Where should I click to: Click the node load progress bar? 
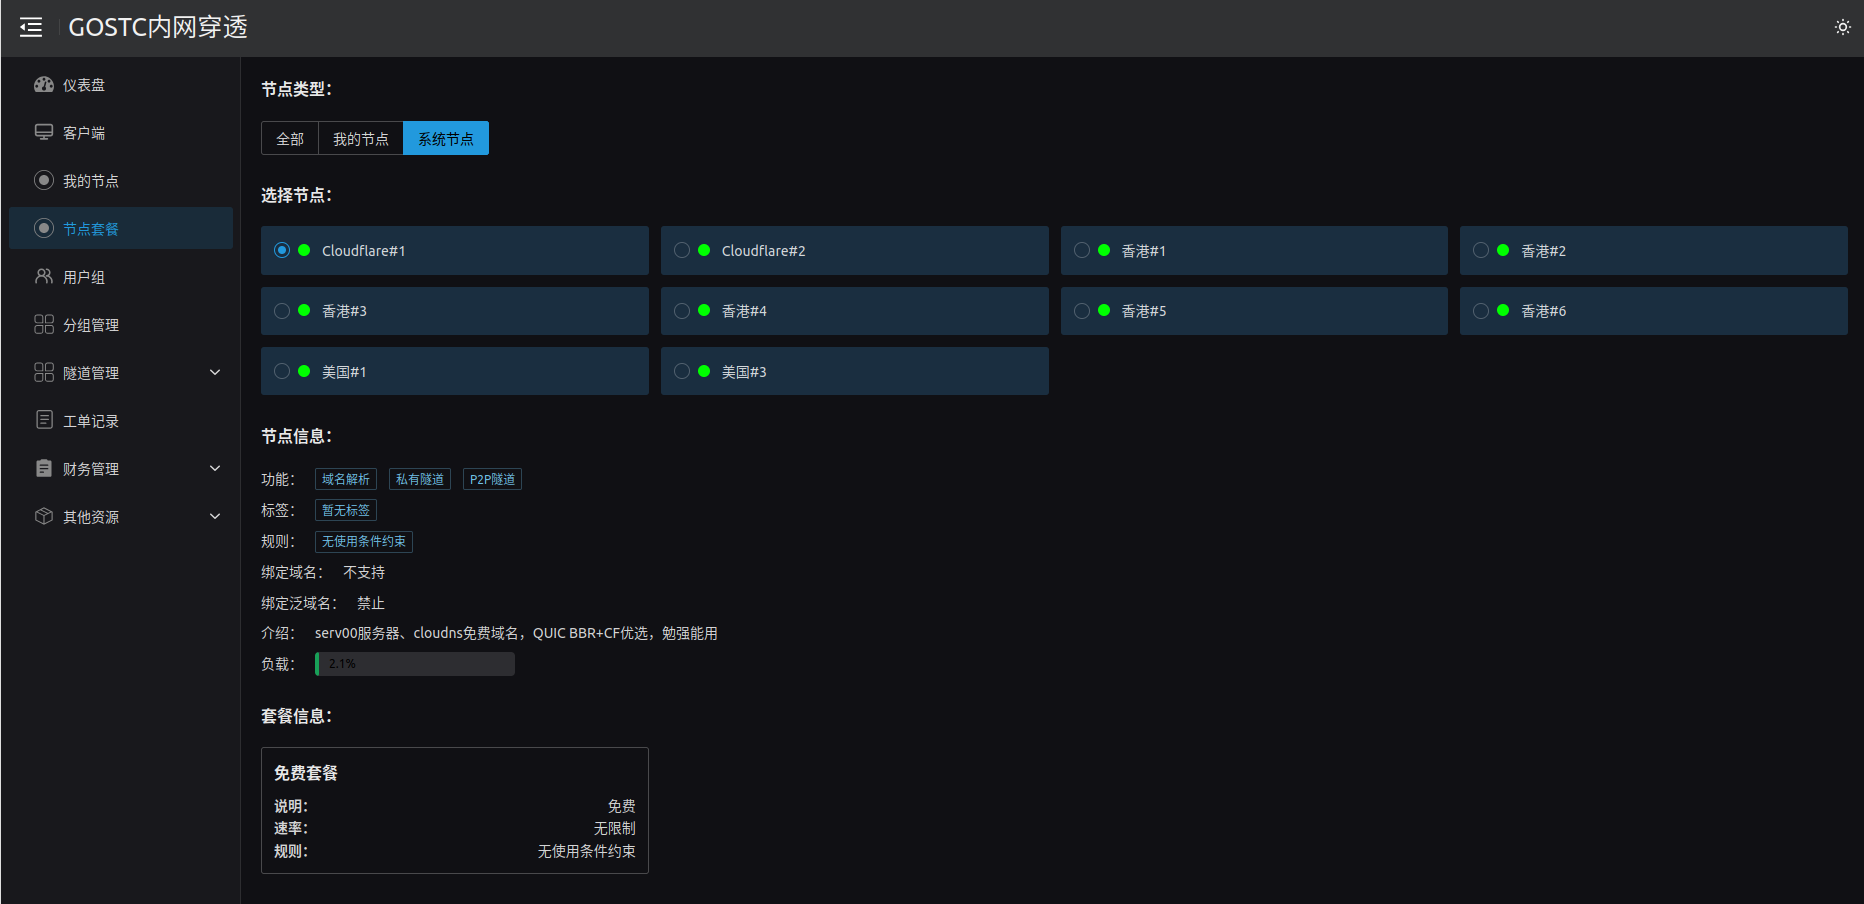click(415, 664)
